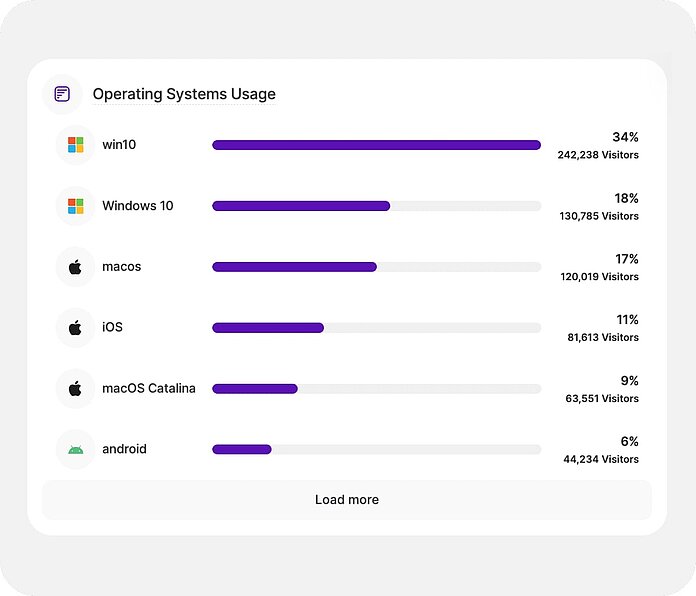This screenshot has height=596, width=696.
Task: Click the win10 usage progress bar
Action: point(376,145)
